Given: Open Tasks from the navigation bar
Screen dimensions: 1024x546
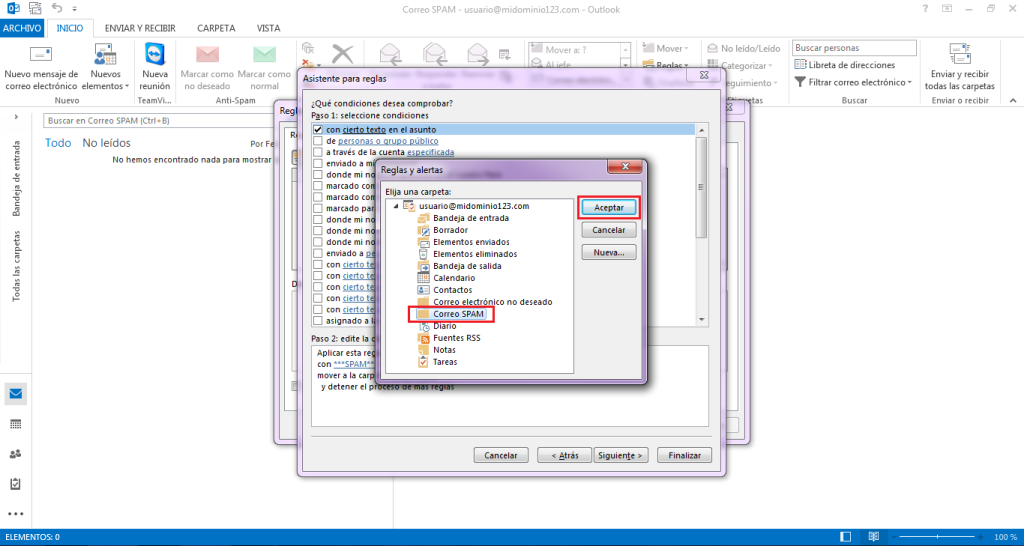Looking at the screenshot, I should [x=16, y=484].
